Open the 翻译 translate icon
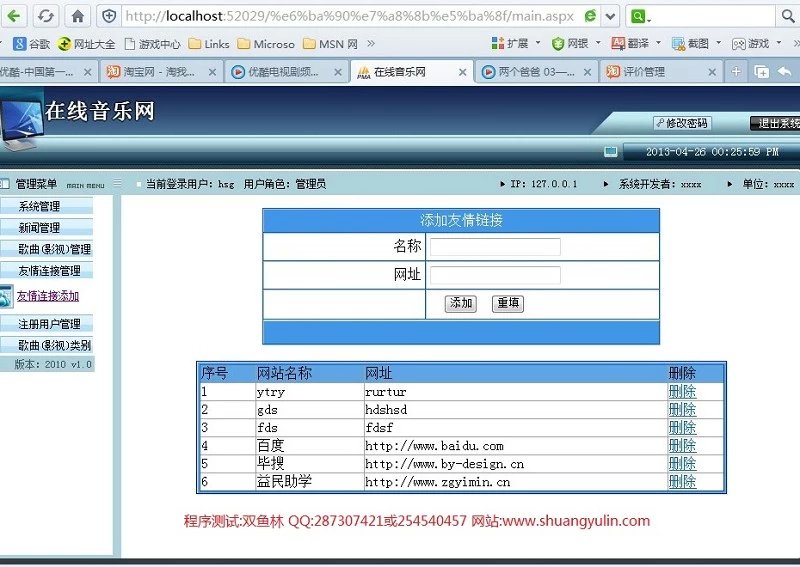 [x=618, y=44]
